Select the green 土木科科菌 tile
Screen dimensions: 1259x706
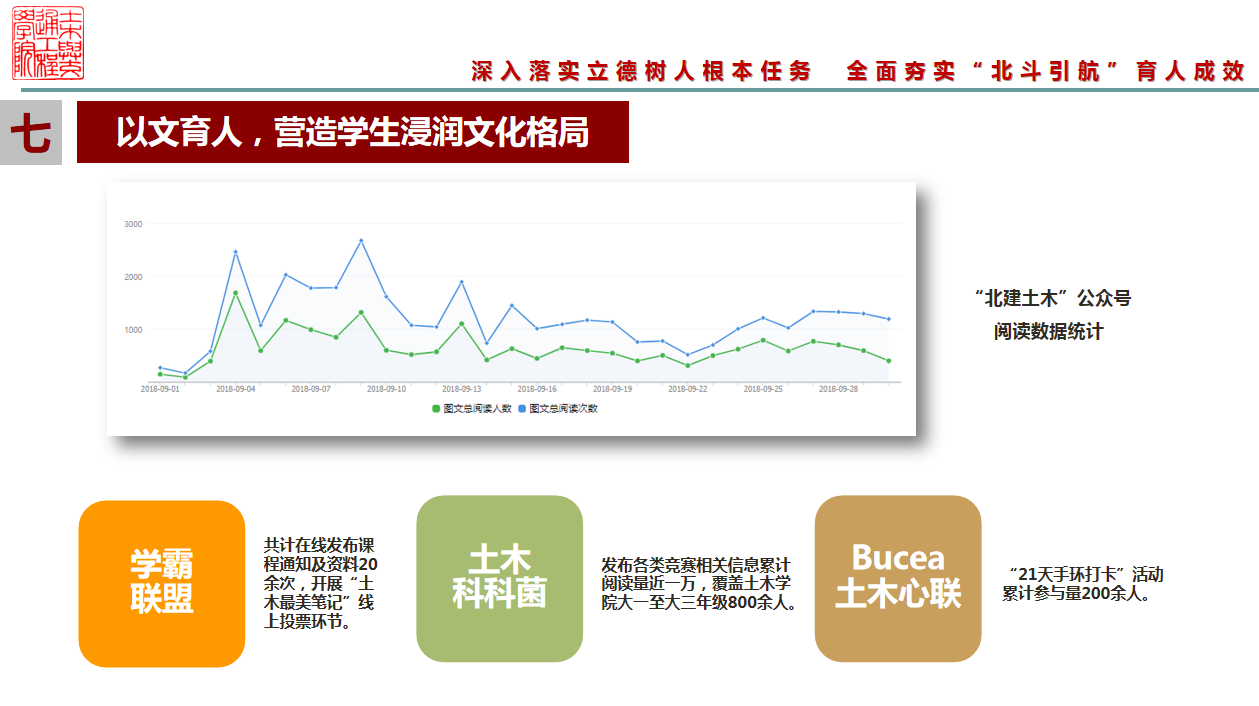point(499,579)
